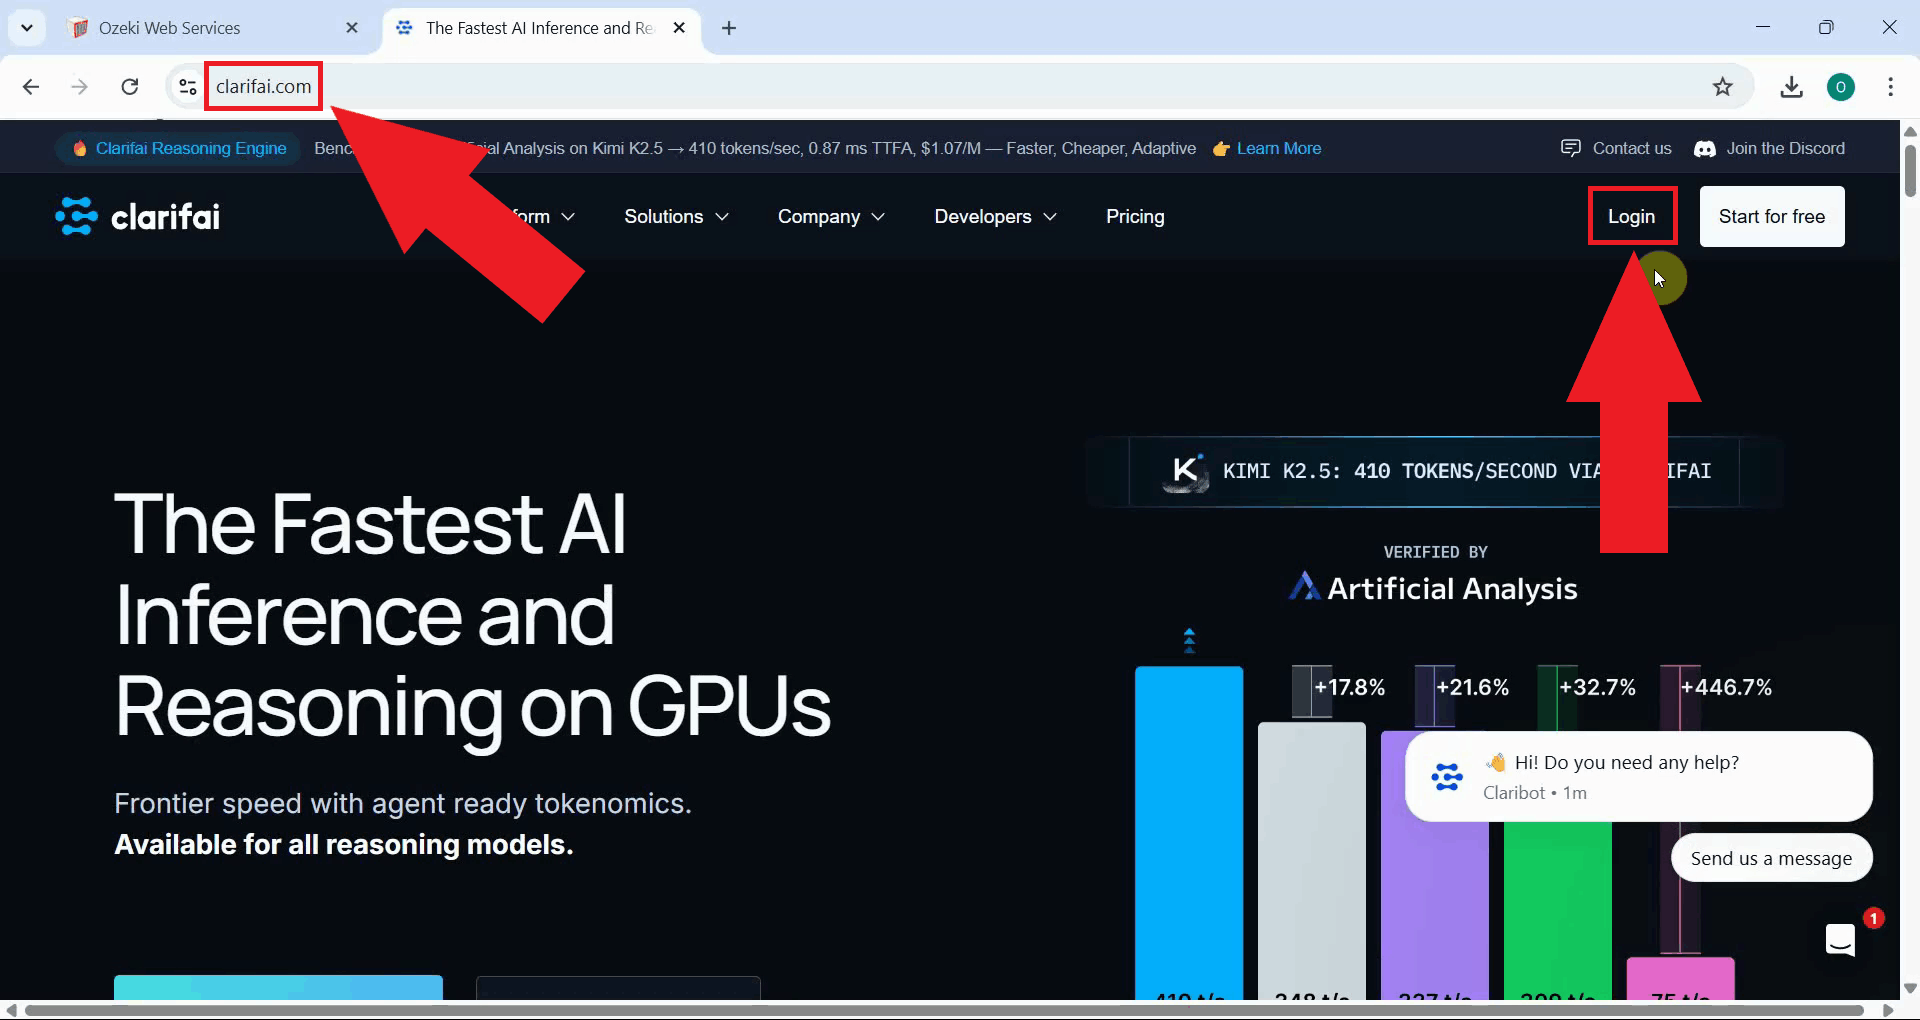
Task: Open the Contact us chat icon
Action: point(1571,147)
